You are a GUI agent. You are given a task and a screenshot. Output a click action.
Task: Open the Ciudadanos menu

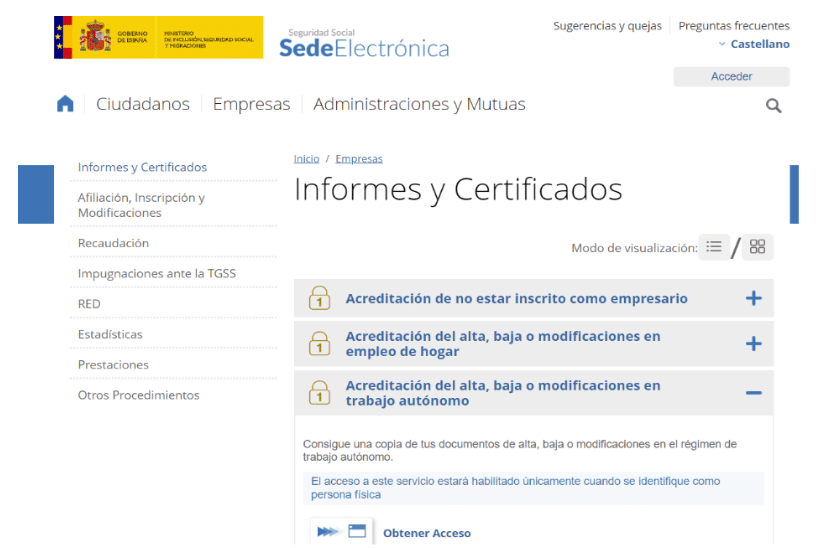point(143,104)
